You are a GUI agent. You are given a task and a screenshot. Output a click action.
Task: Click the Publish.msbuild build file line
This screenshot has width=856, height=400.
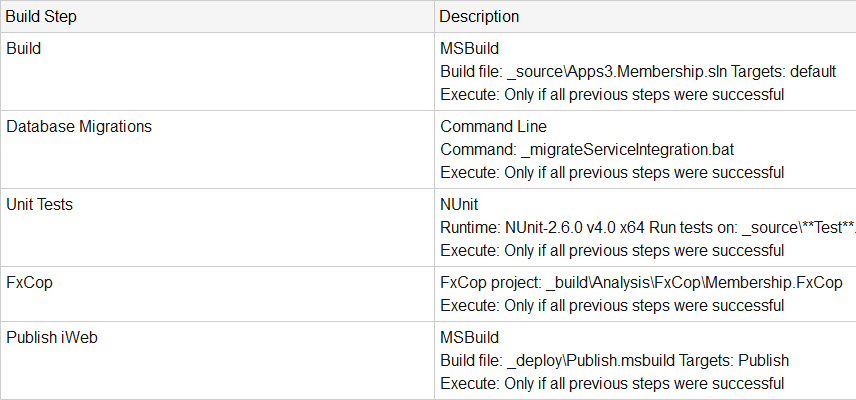click(614, 360)
